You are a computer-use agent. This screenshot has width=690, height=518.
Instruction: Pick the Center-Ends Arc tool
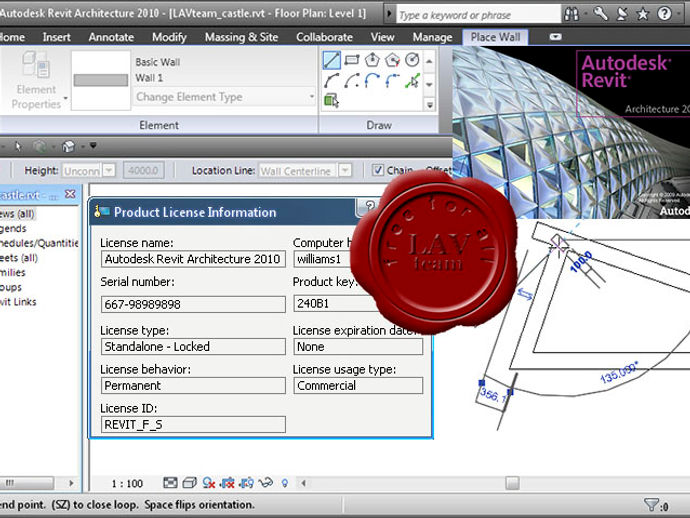pos(352,81)
